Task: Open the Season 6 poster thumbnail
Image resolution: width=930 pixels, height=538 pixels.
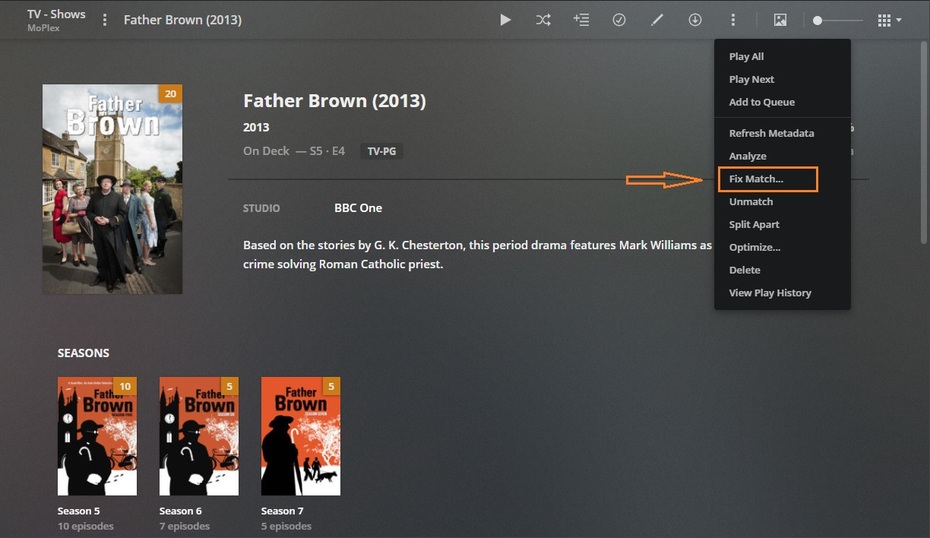Action: pos(199,436)
